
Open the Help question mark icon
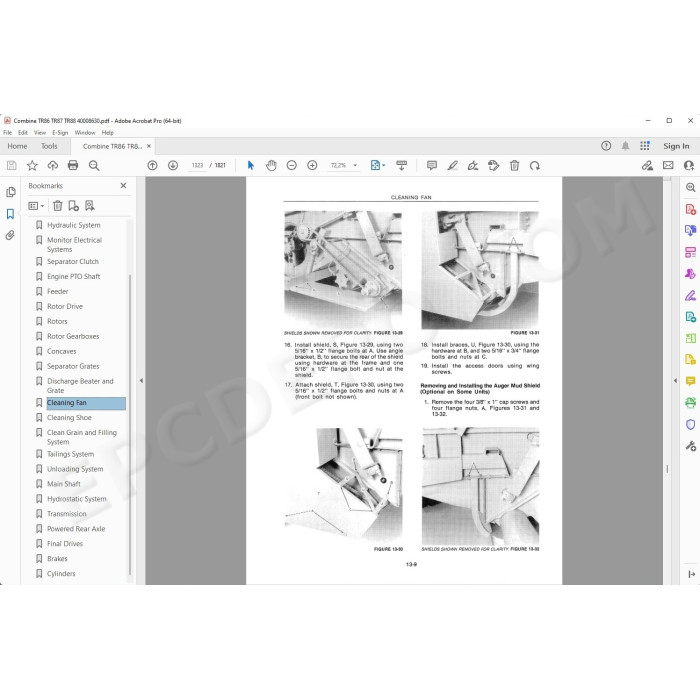pos(606,146)
